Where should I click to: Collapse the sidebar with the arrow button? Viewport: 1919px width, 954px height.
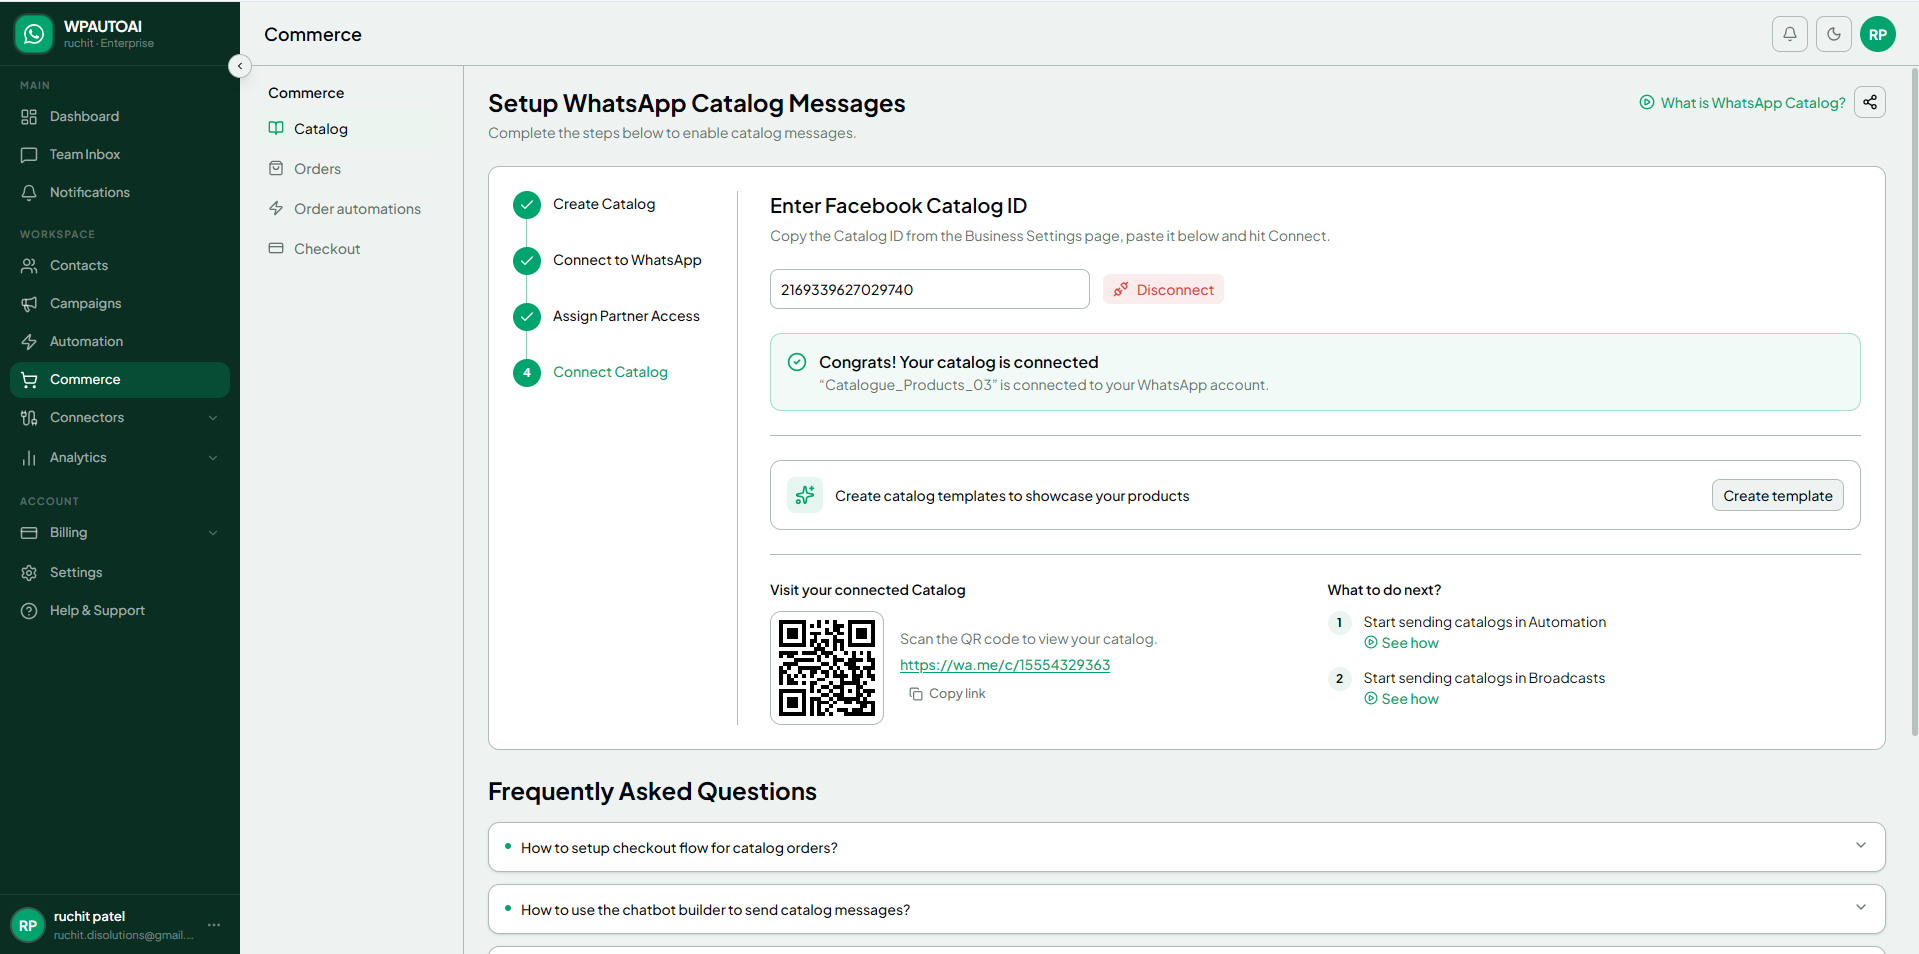coord(240,66)
